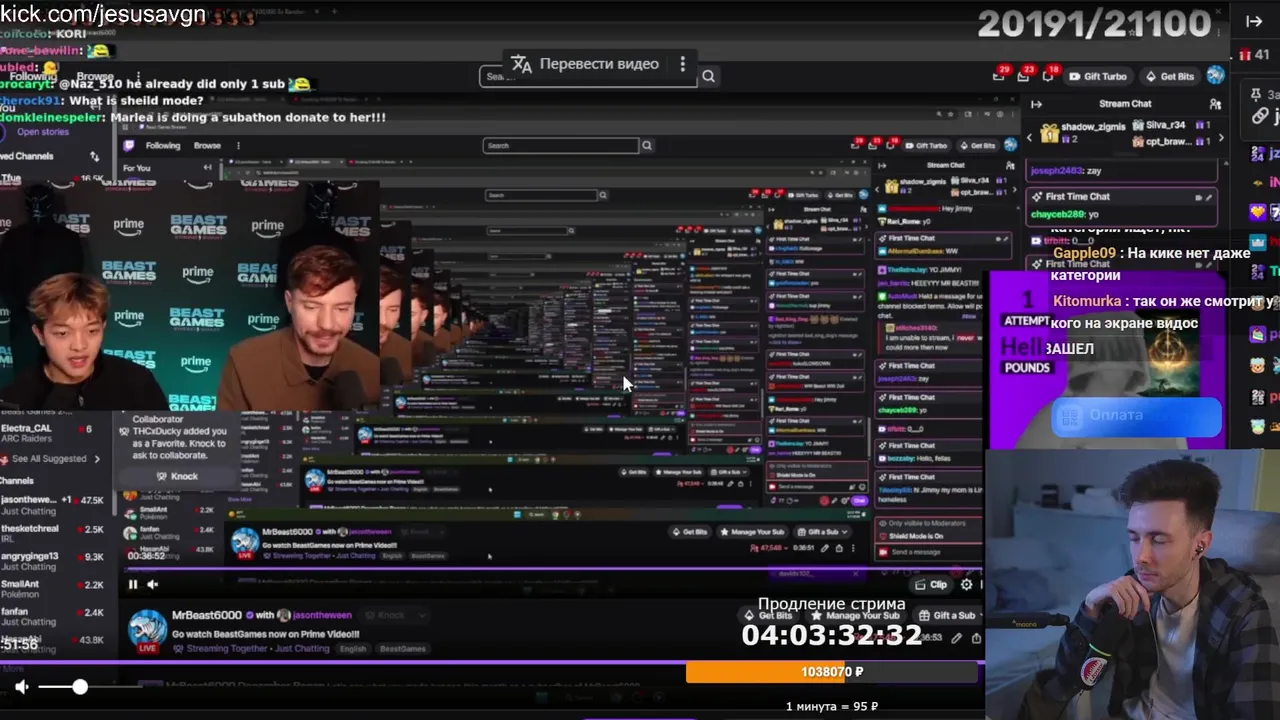
Task: Show previous gift leaders with the left arrow
Action: click(x=1030, y=137)
